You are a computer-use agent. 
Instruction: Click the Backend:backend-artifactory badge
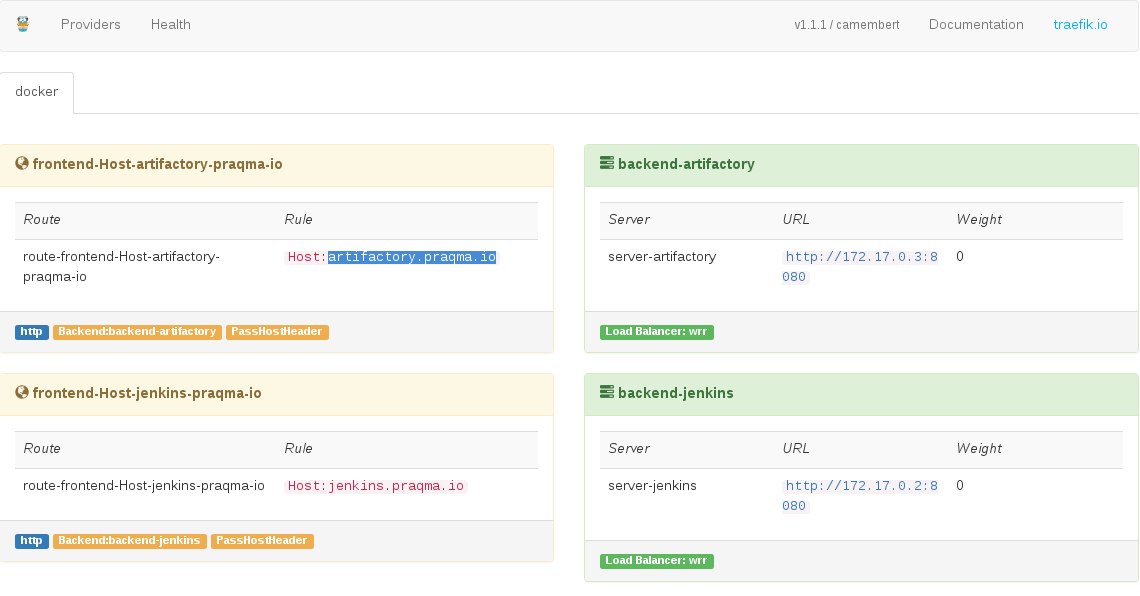(137, 332)
